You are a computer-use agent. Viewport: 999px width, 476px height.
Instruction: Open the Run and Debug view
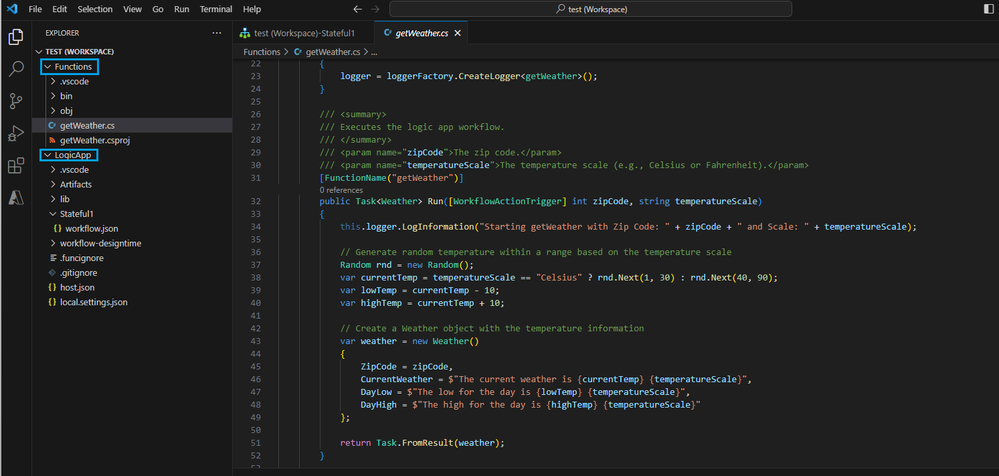[16, 133]
